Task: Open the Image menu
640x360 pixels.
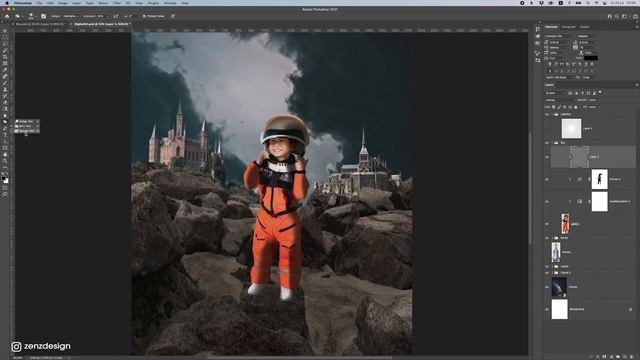Action: (x=62, y=3)
